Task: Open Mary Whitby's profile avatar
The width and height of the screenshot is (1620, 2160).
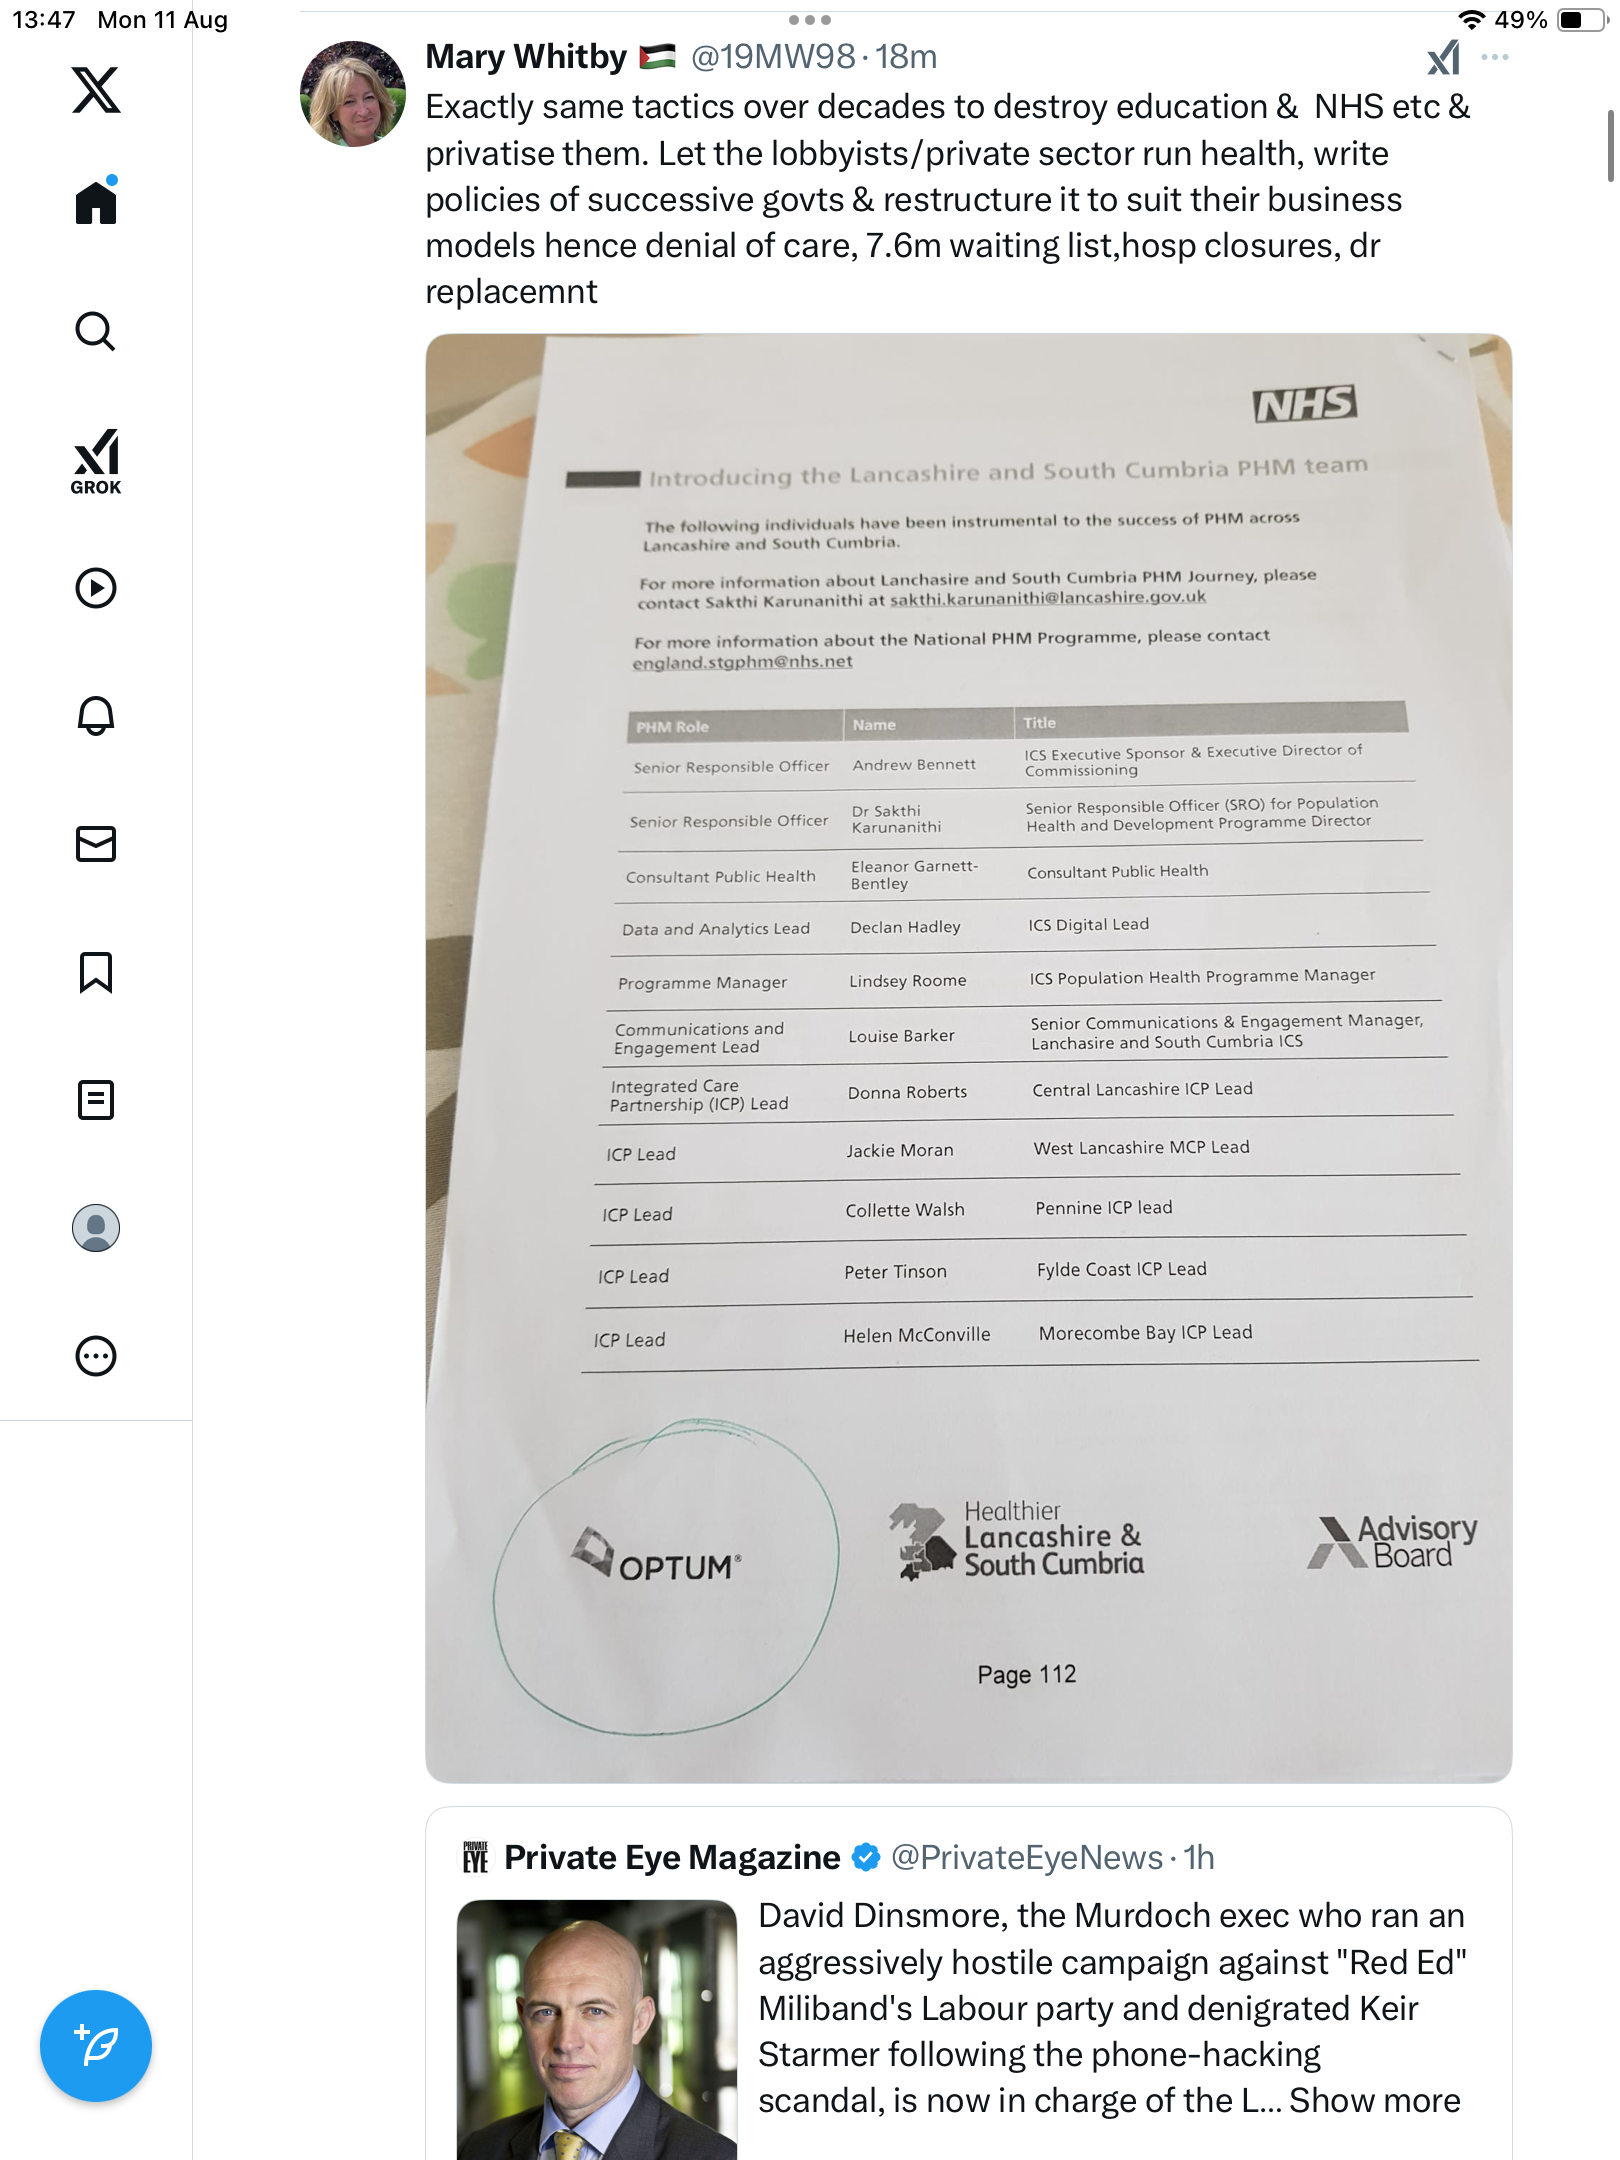Action: pyautogui.click(x=353, y=94)
